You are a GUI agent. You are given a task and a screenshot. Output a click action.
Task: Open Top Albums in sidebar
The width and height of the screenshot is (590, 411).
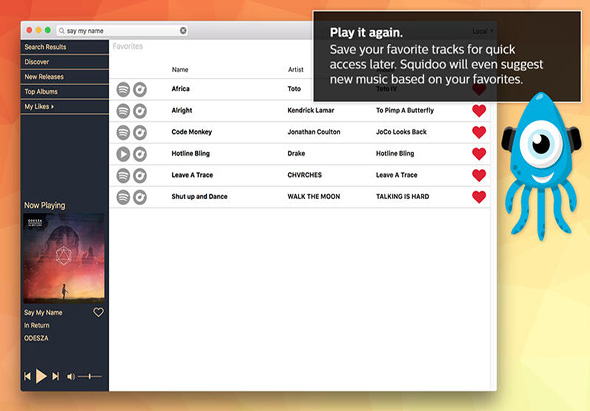pos(65,92)
